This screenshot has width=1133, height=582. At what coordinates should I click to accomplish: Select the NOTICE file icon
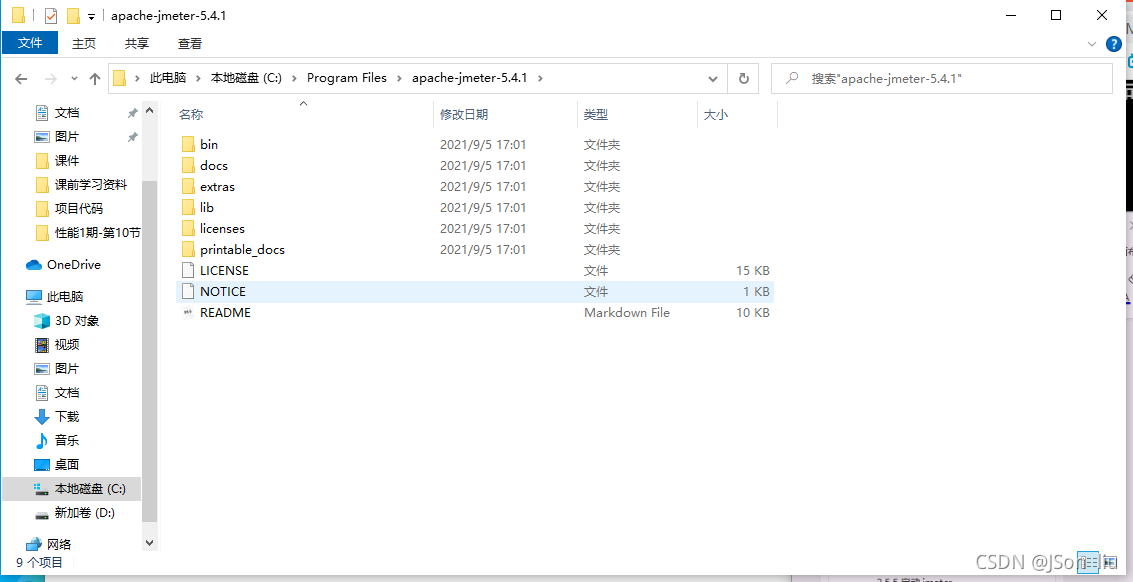point(188,291)
